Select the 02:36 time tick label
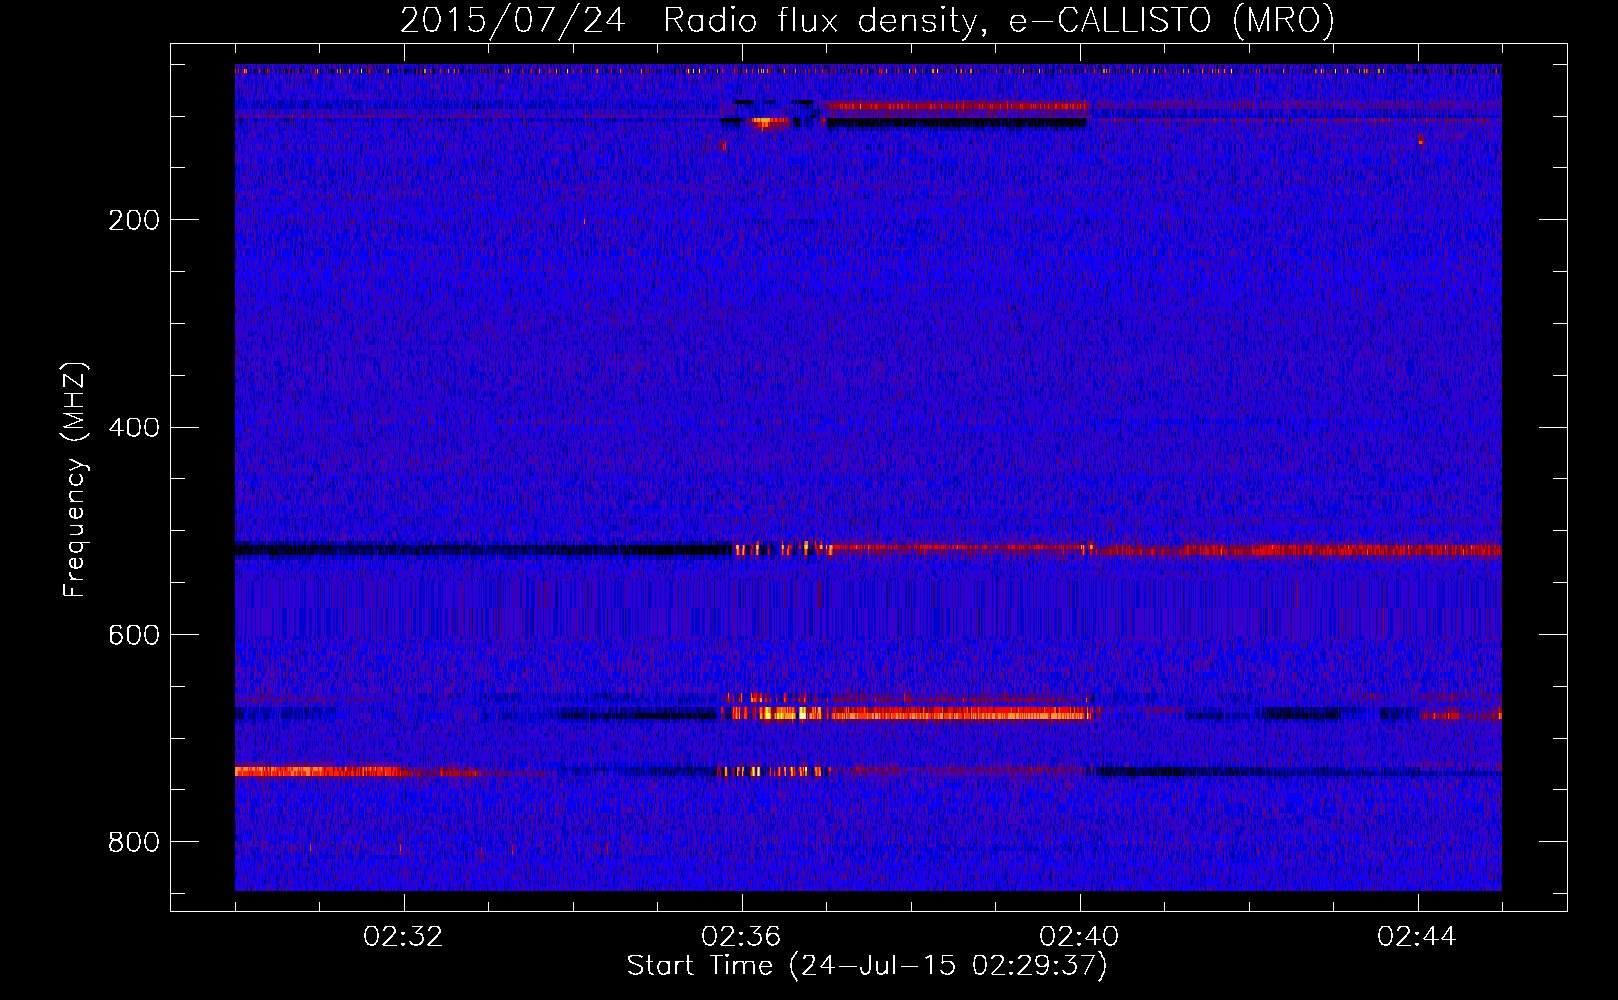The height and width of the screenshot is (1000, 1618). pyautogui.click(x=741, y=937)
